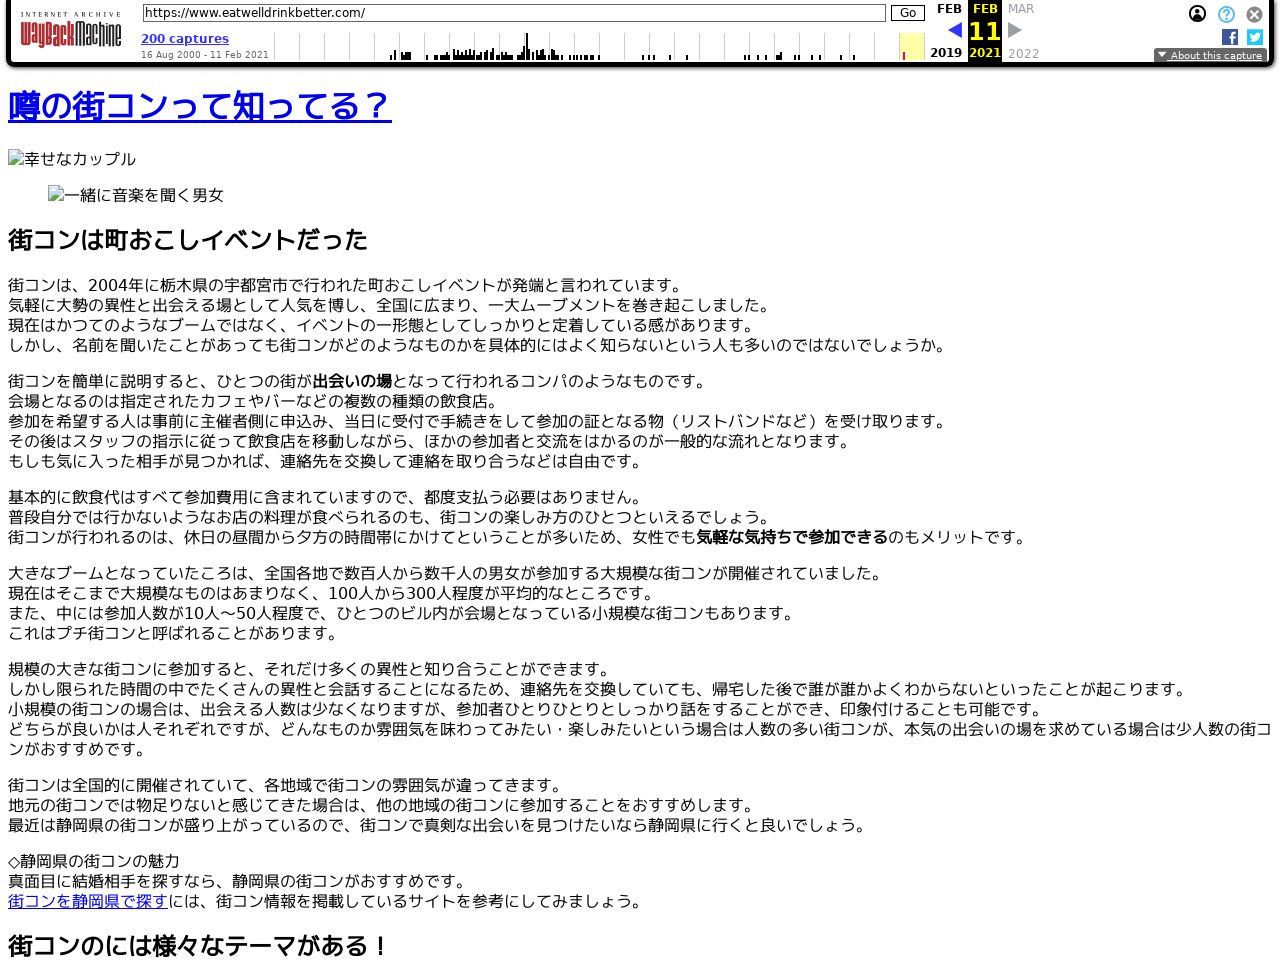Focus the Wayback URL input field
Screen dimensions: 1280x960
513,13
